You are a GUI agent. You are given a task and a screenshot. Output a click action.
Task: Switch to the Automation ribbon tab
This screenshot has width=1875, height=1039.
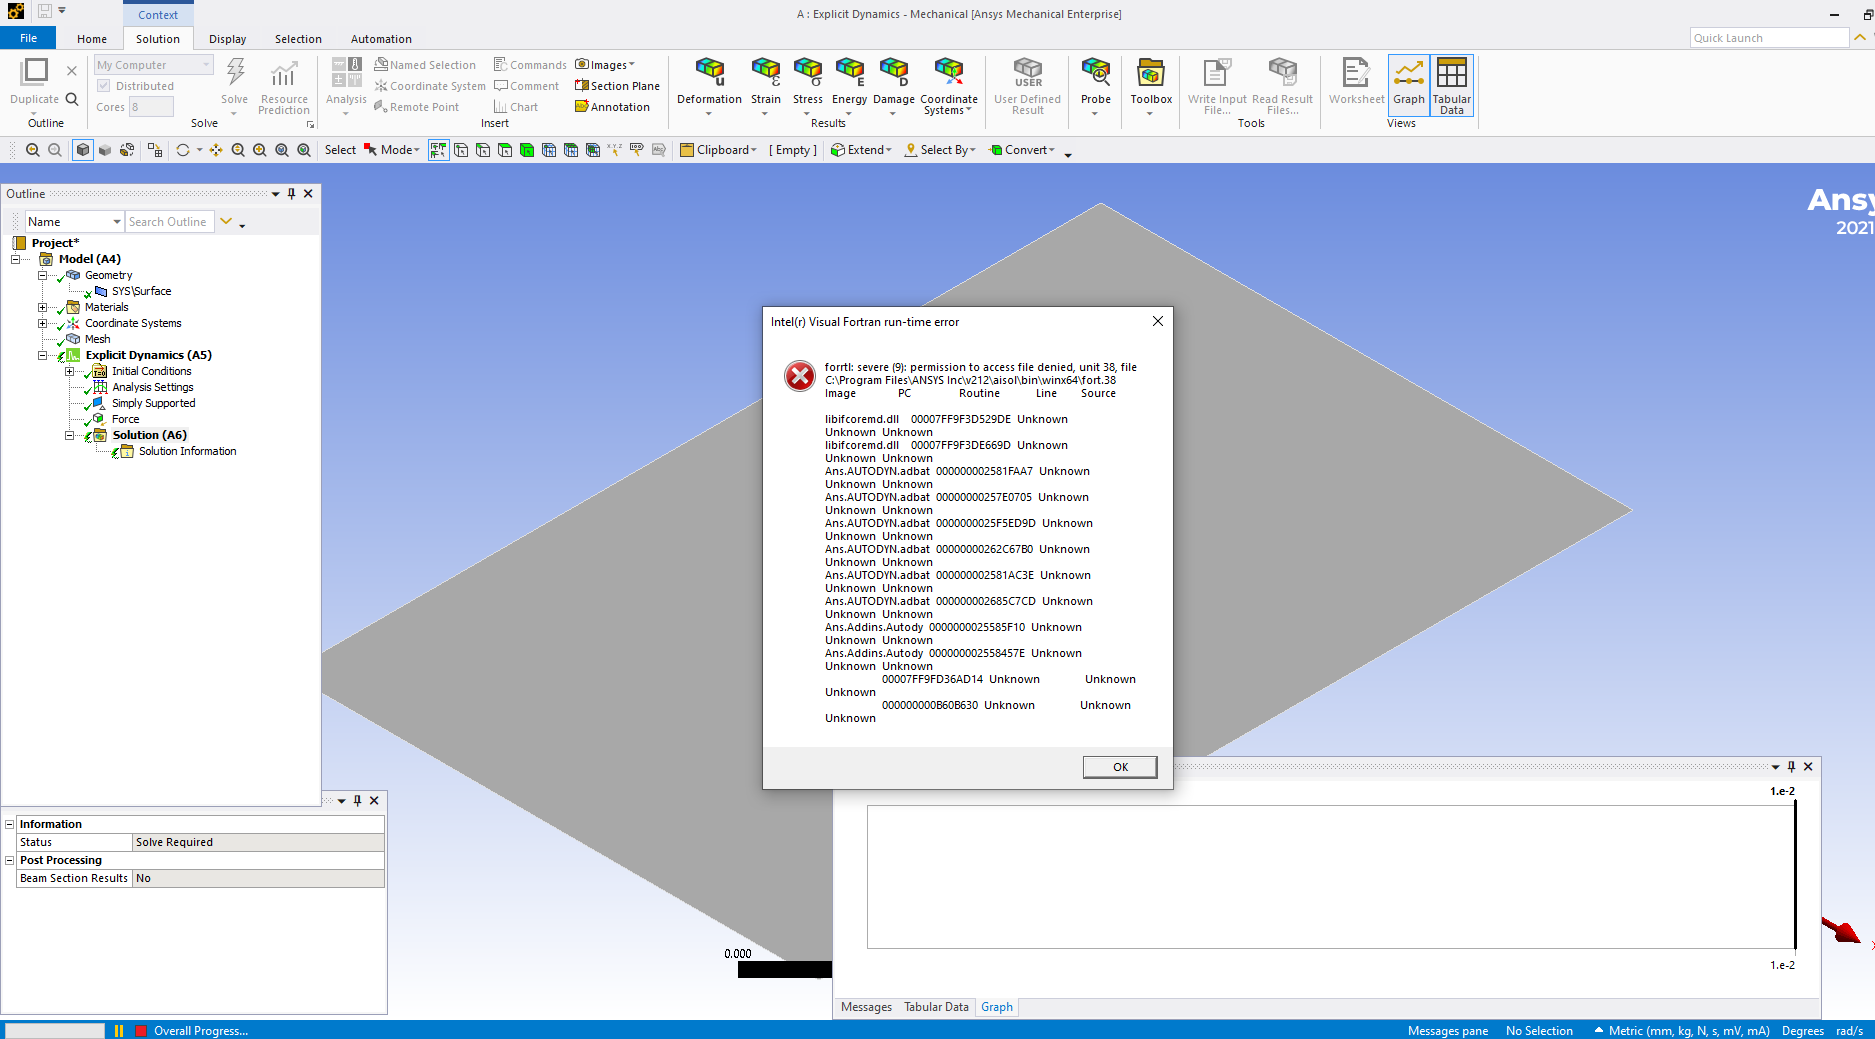coord(381,39)
